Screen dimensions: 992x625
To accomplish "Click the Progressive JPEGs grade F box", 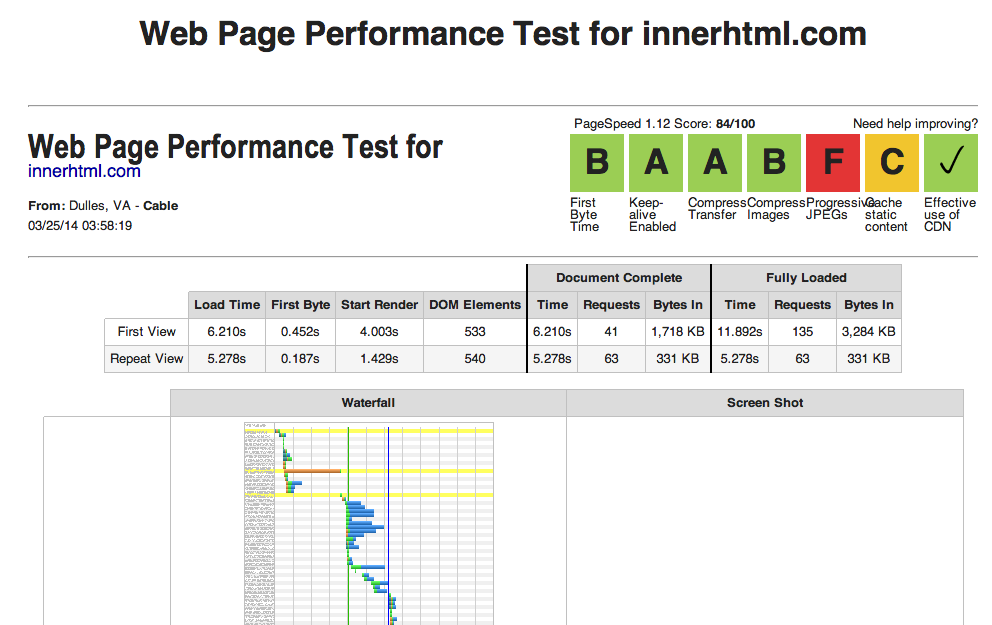I will pos(833,163).
